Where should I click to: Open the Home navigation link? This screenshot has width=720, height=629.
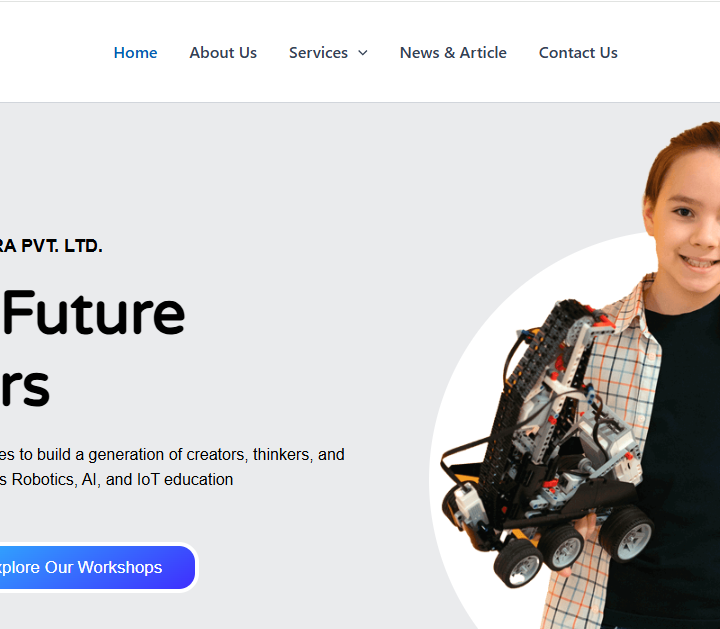135,53
